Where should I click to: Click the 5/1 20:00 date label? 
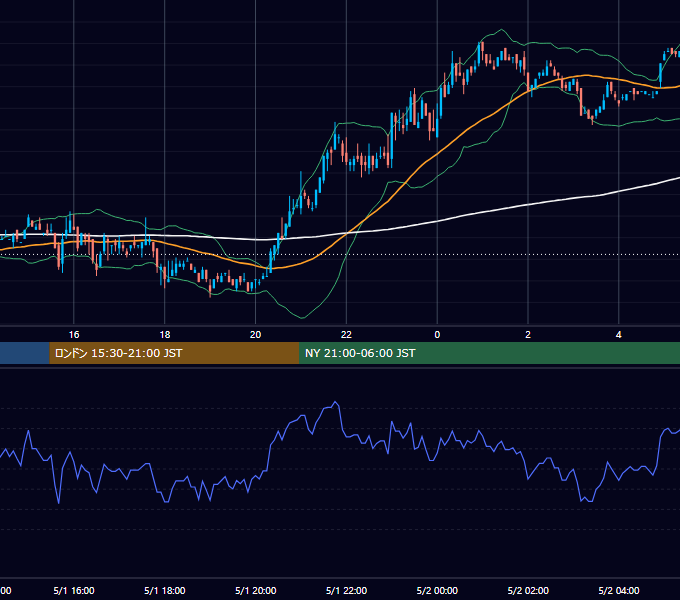pyautogui.click(x=255, y=590)
